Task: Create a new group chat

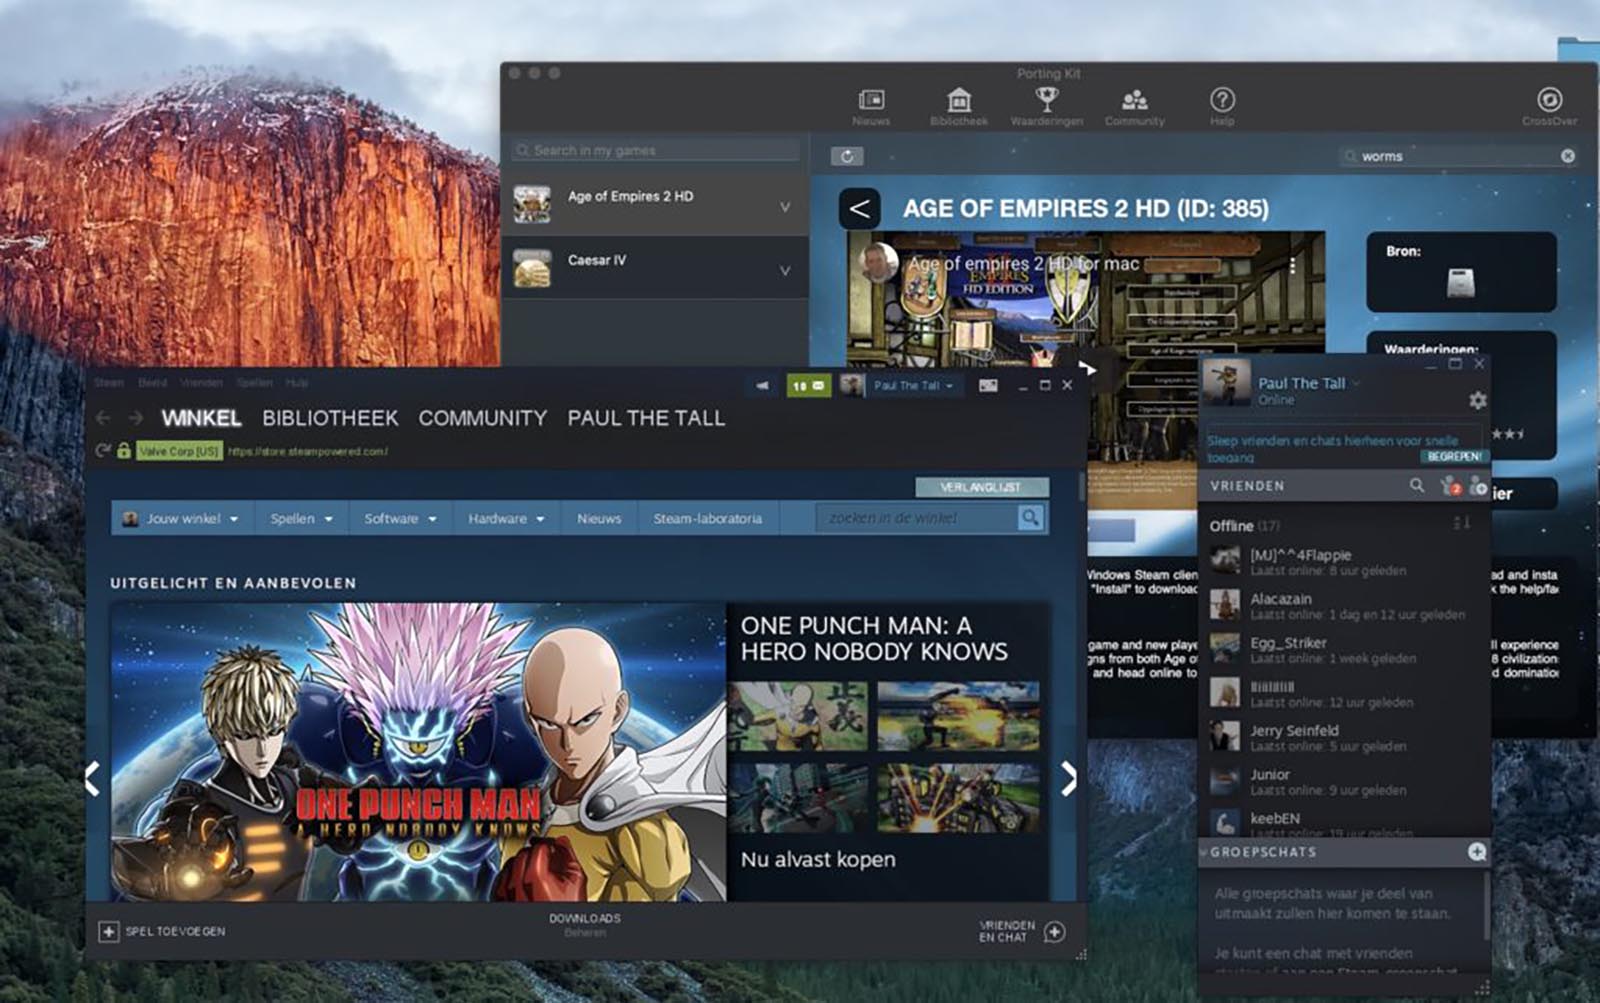Action: (1476, 852)
